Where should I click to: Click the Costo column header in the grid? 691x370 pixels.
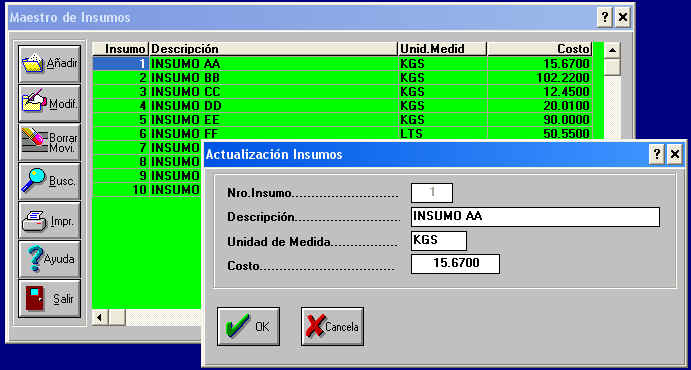tap(539, 49)
